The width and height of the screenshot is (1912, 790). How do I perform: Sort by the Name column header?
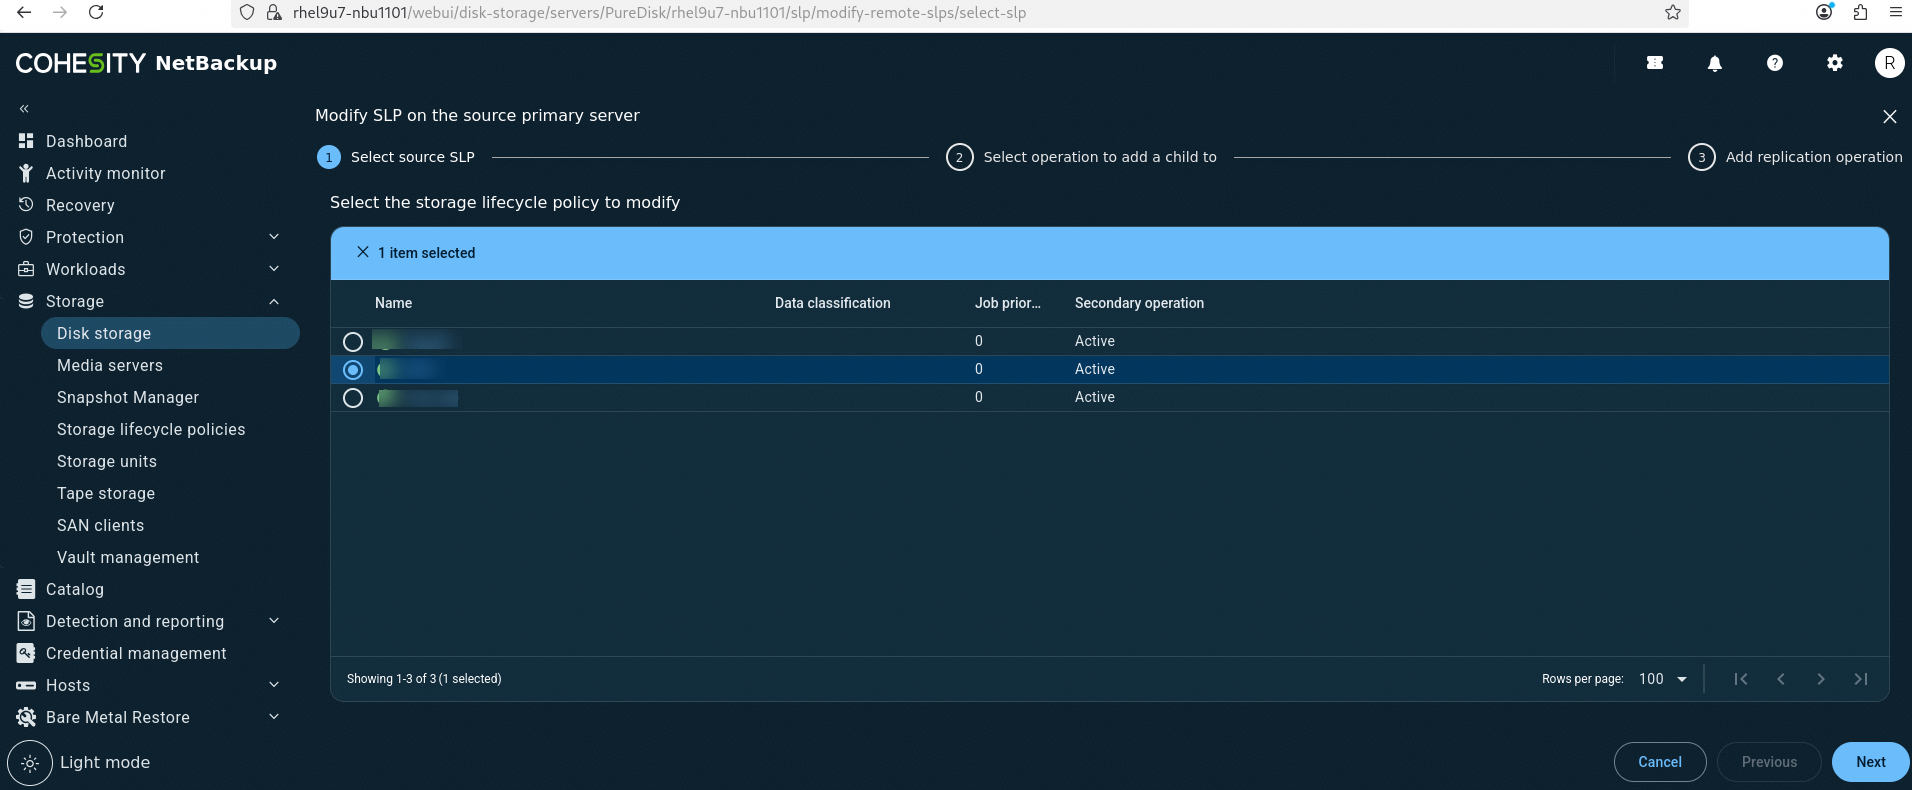point(393,303)
